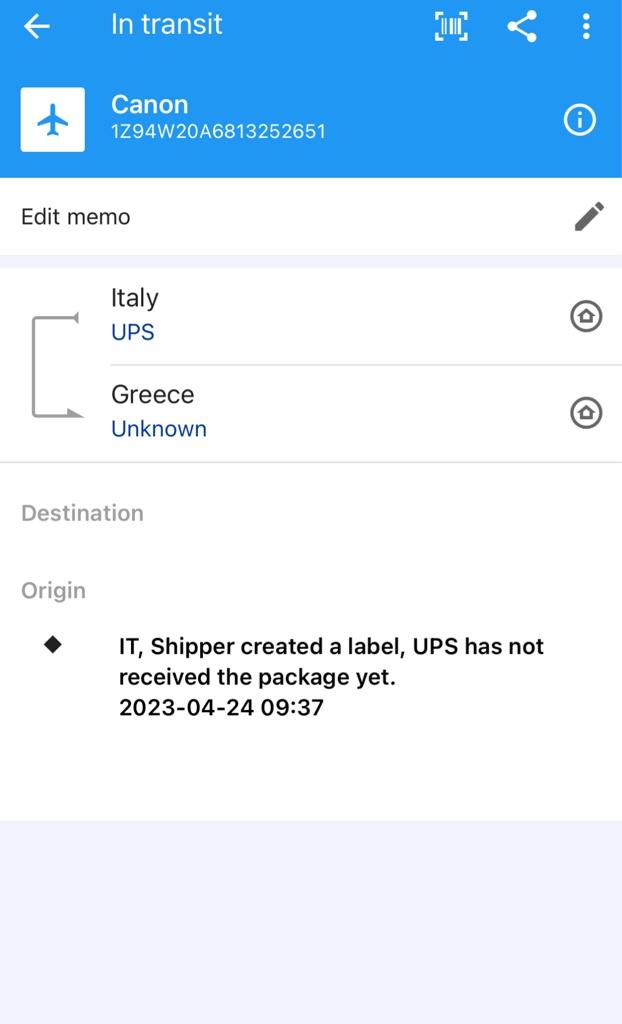Share the tracking details
This screenshot has width=622, height=1024.
tap(522, 26)
